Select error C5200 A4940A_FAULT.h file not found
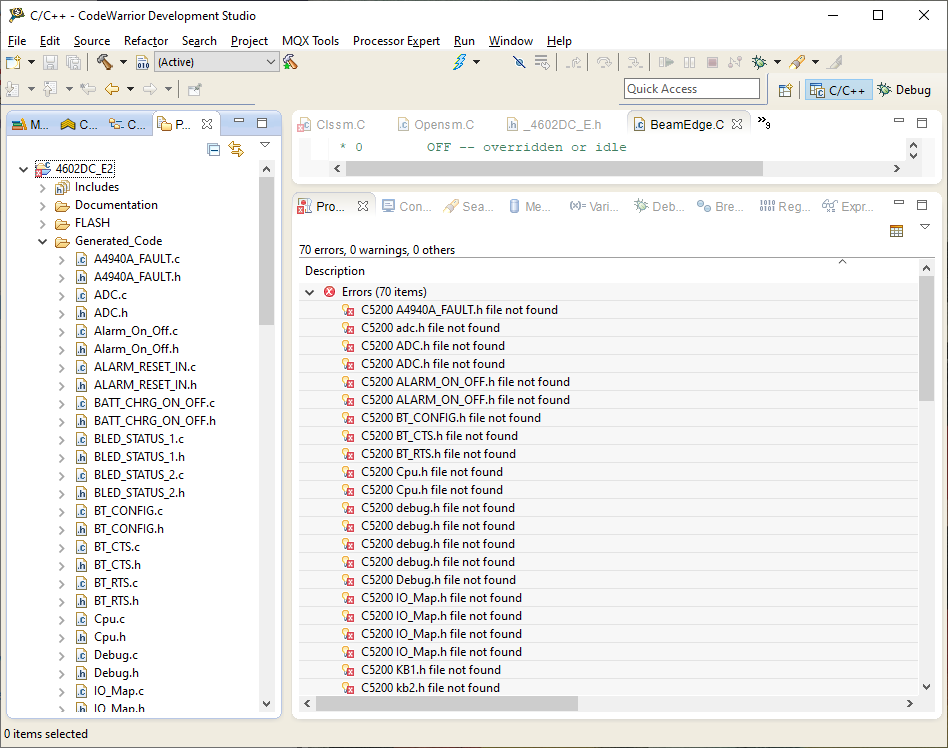This screenshot has height=748, width=948. [x=459, y=310]
